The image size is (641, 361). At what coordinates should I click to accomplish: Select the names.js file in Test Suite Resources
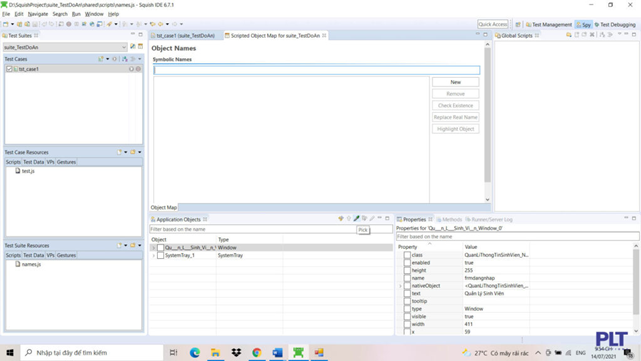(x=31, y=264)
